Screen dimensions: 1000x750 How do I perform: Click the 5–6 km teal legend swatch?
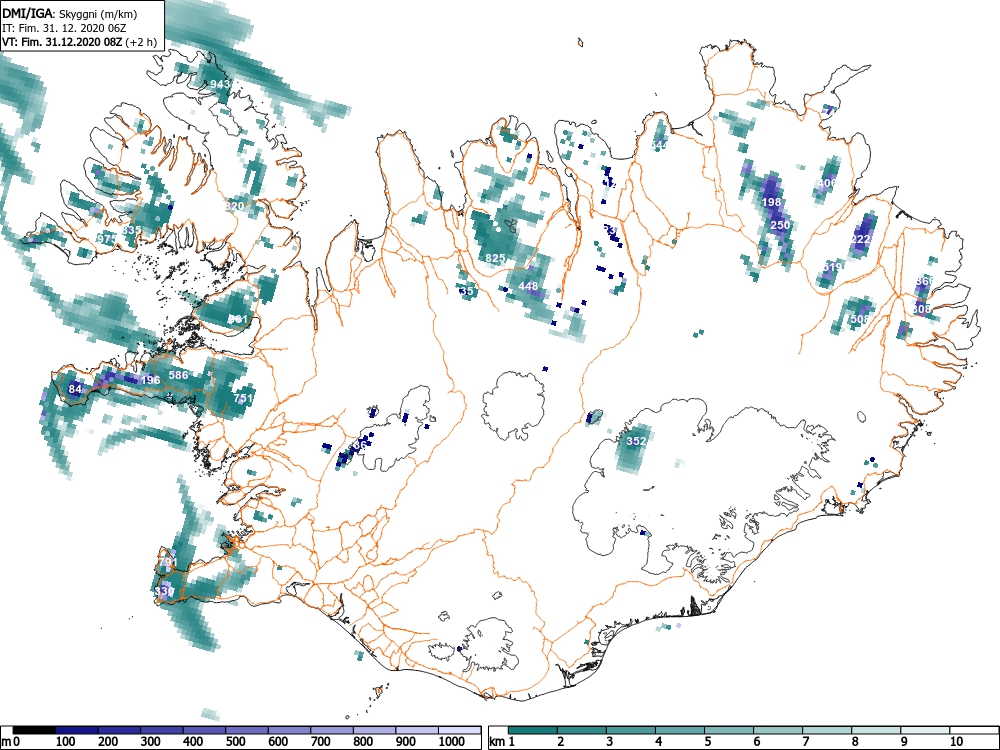point(729,730)
